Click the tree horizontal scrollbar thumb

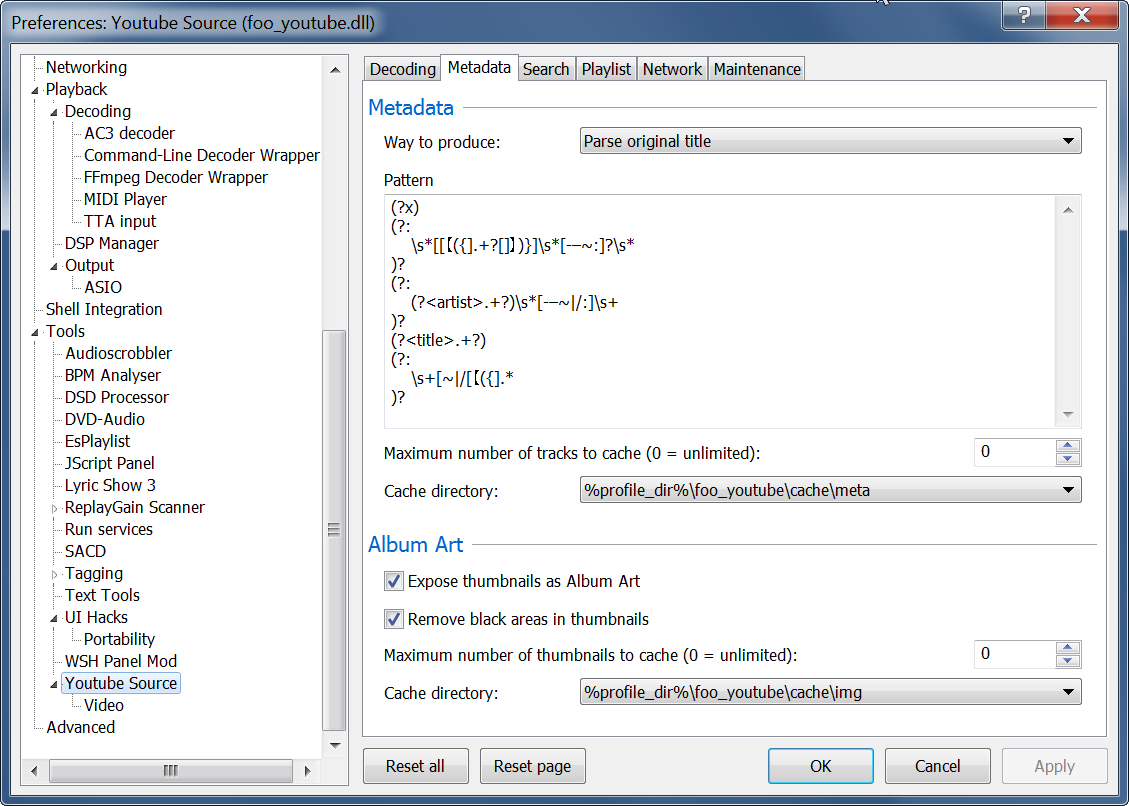tap(170, 770)
